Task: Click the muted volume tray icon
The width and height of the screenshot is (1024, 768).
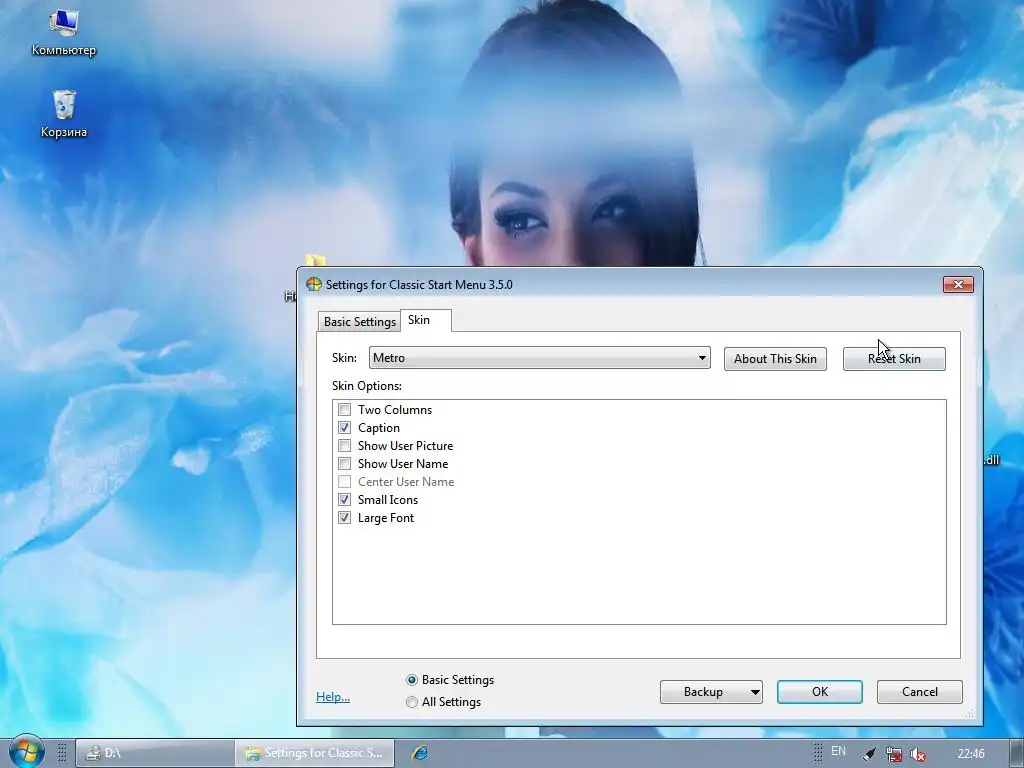Action: pos(918,754)
